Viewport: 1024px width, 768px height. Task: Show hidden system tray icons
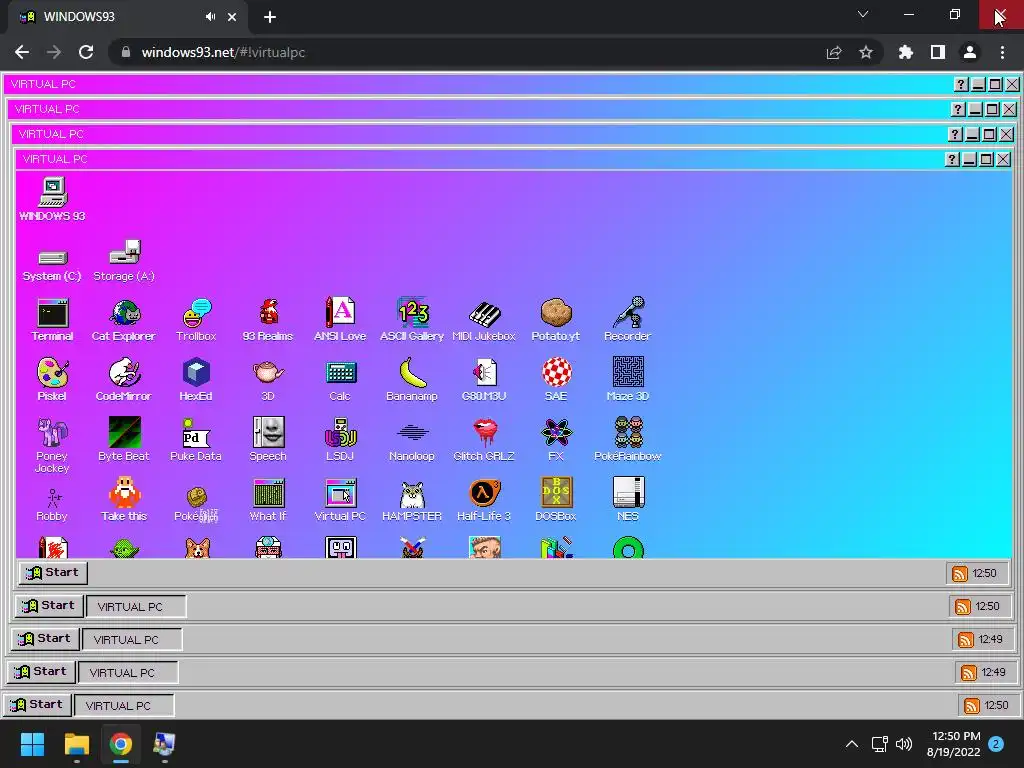tap(852, 744)
